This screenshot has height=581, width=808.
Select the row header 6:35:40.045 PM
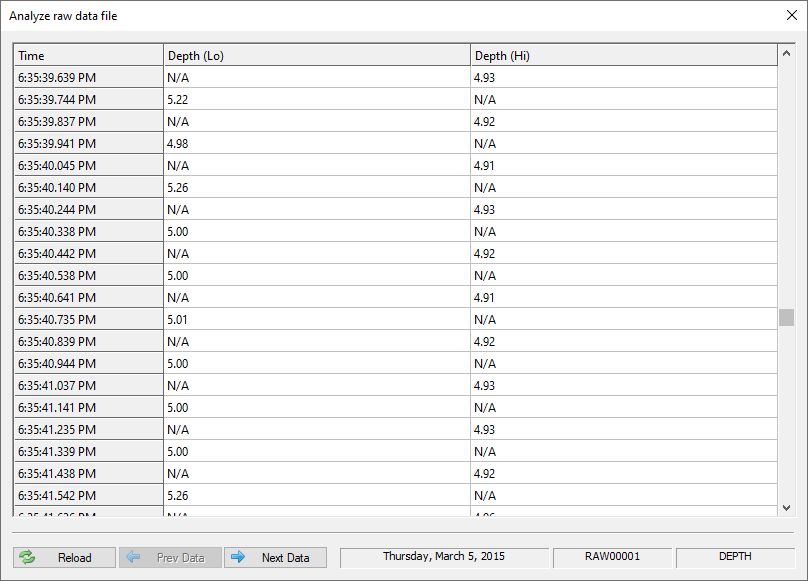pos(89,165)
